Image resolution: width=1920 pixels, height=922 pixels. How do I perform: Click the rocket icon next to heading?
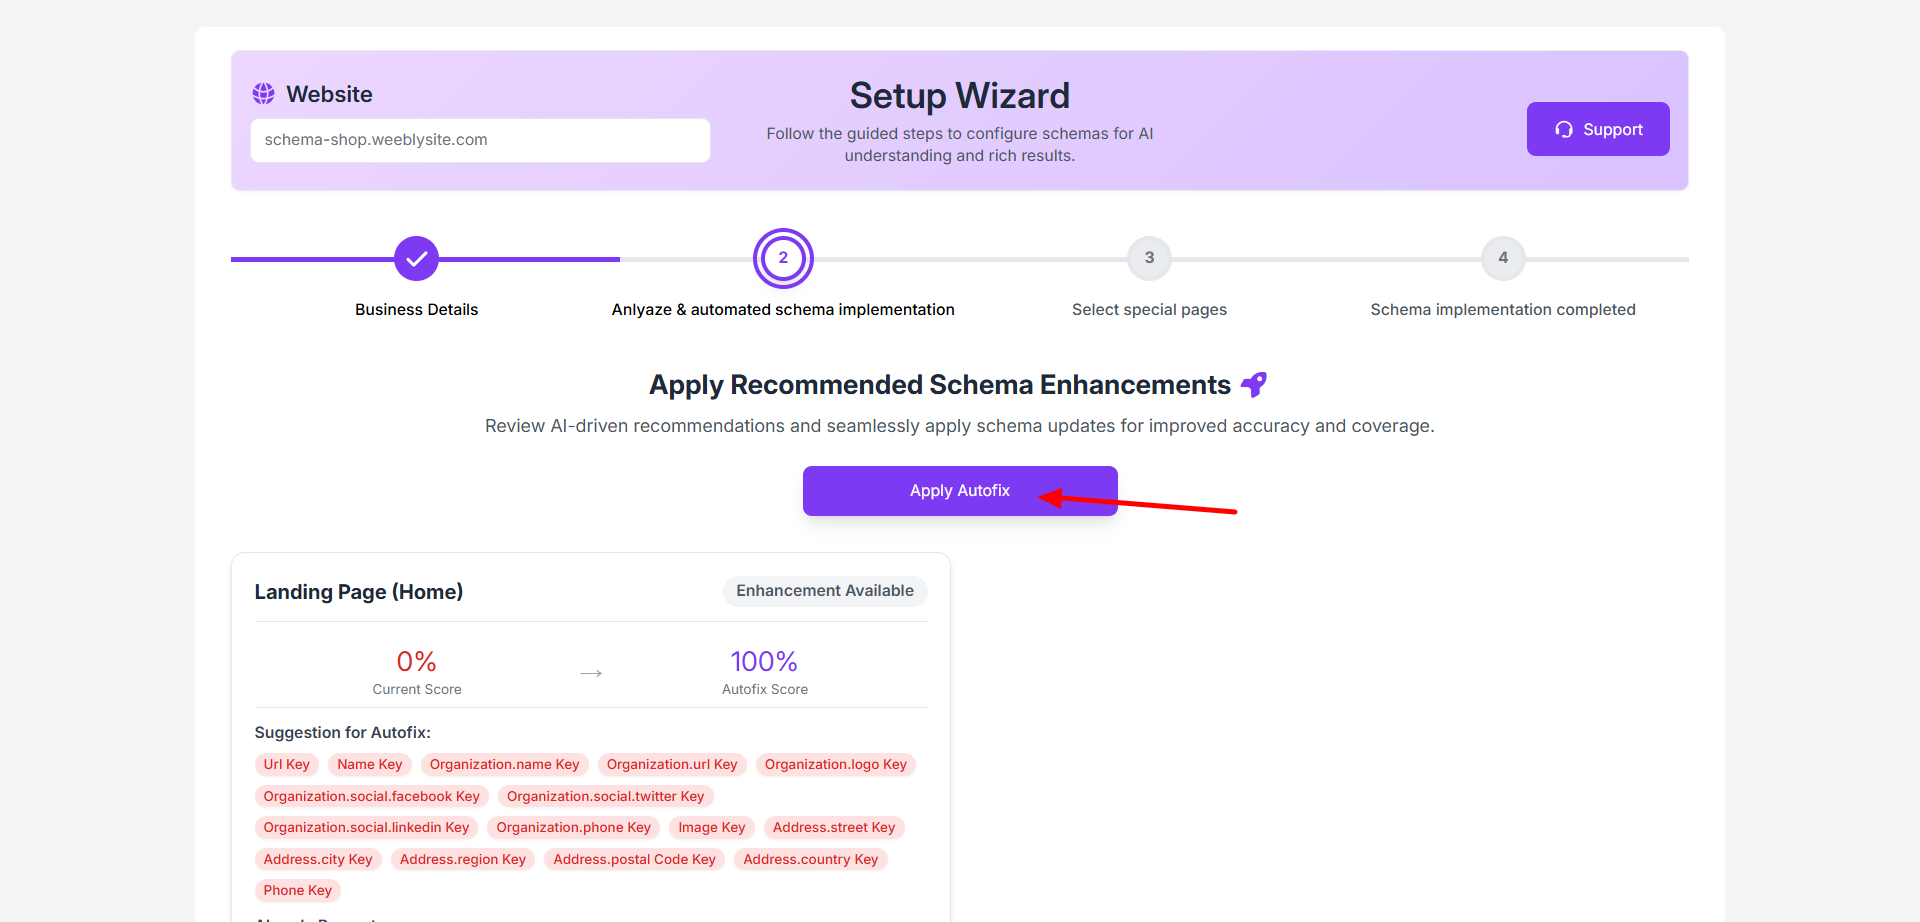[x=1254, y=385]
